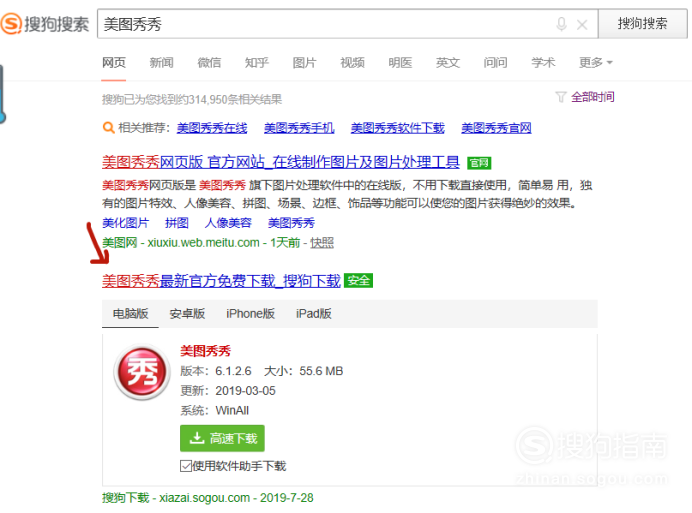
Task: Open related link 美图秀秀官网
Action: 496,128
